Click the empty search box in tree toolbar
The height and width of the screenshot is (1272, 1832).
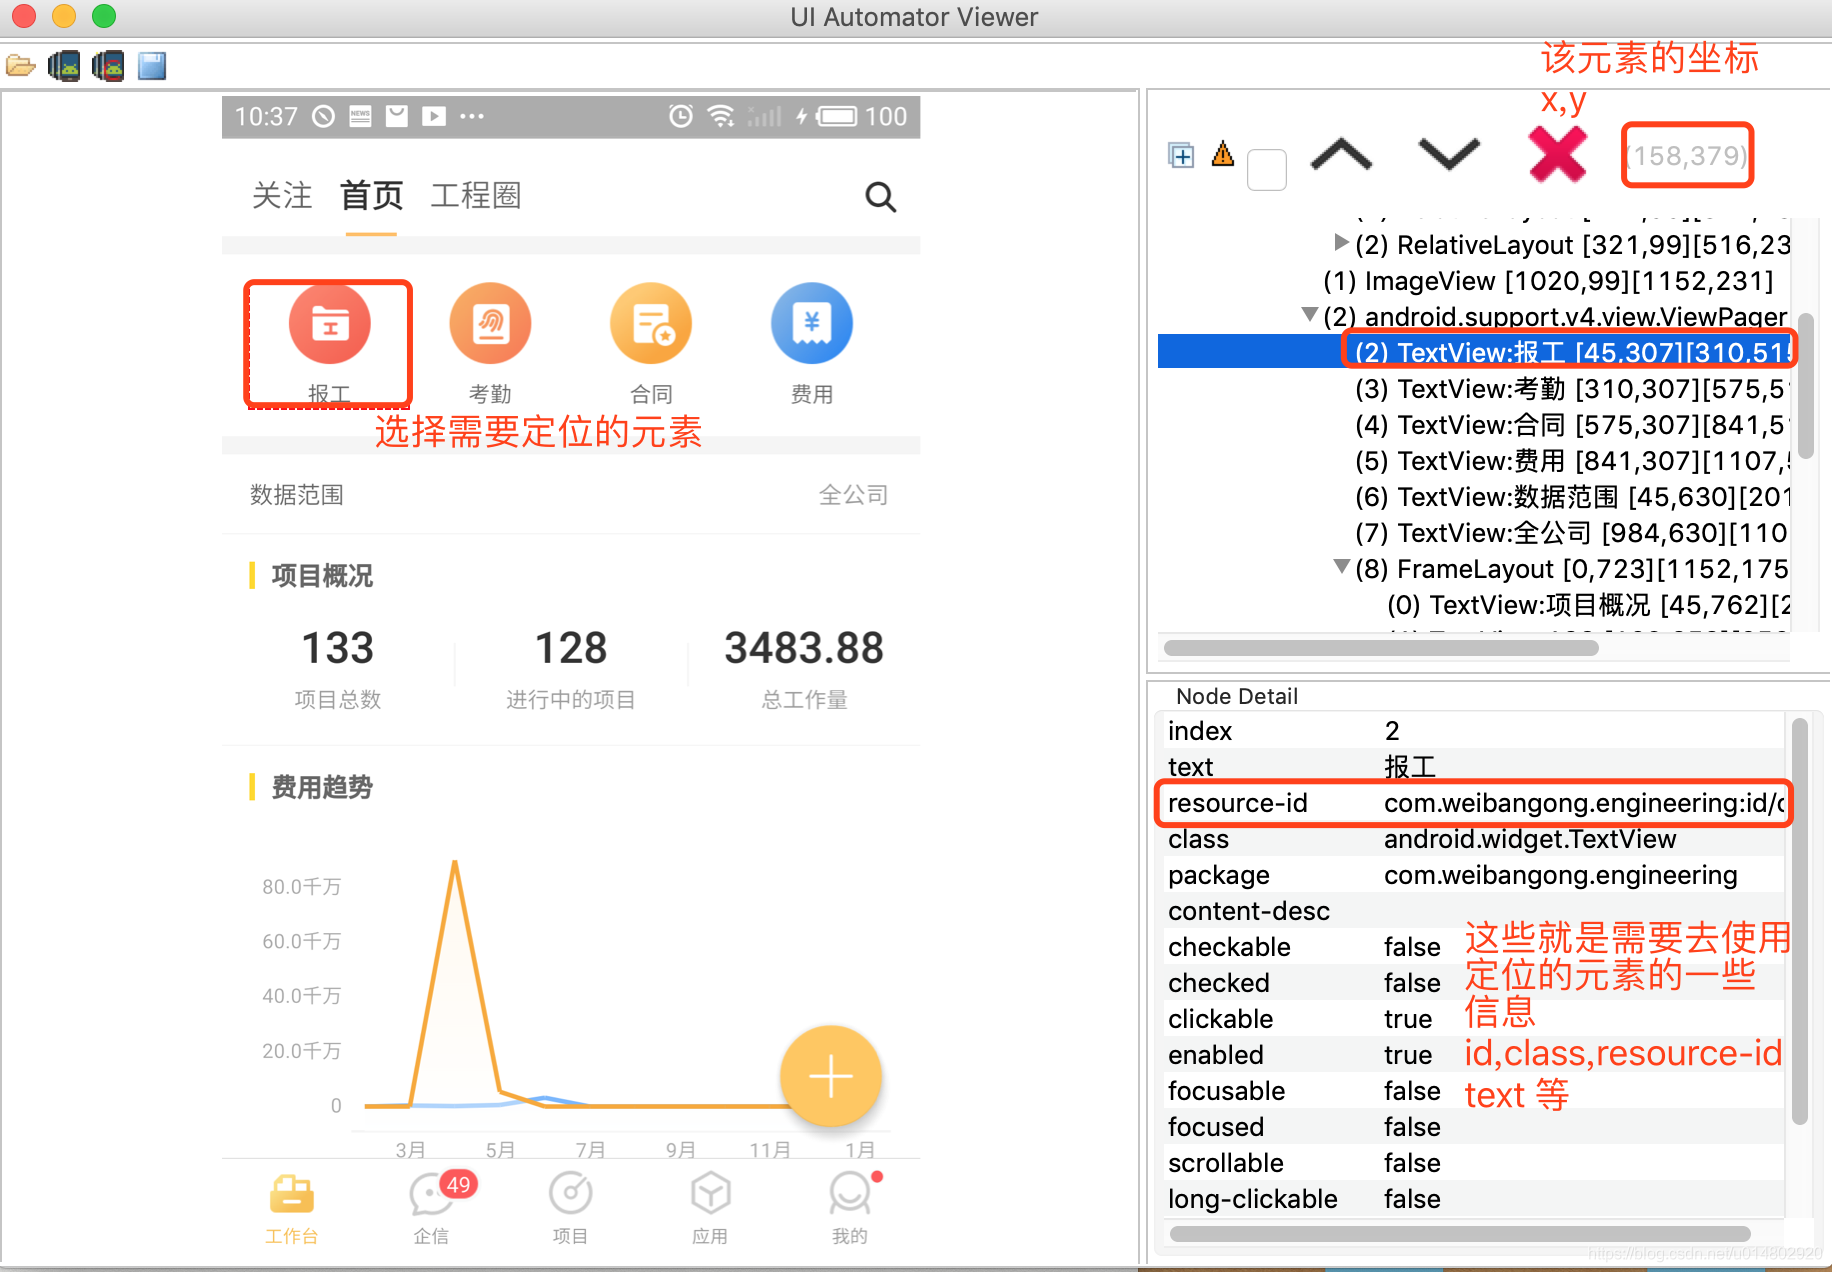click(x=1267, y=169)
